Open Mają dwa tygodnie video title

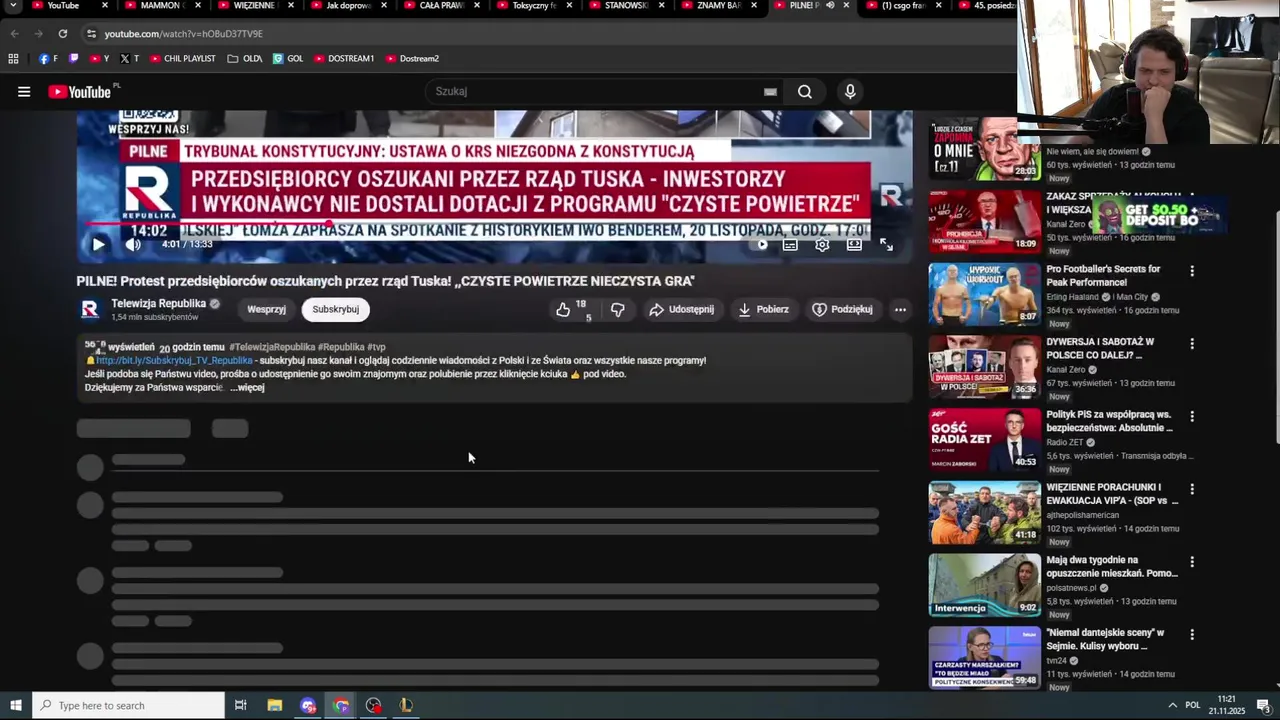(1112, 567)
